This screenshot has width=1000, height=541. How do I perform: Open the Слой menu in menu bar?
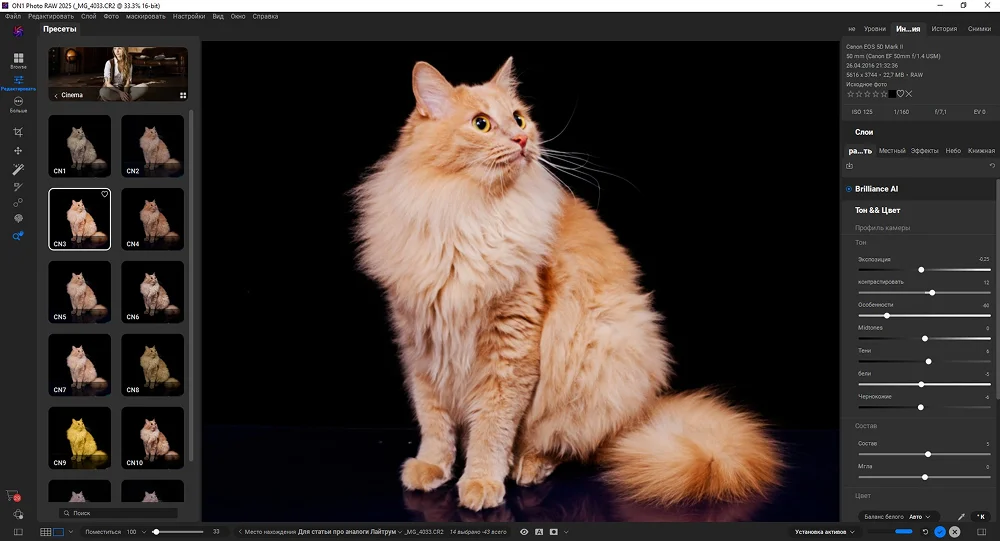pos(89,17)
